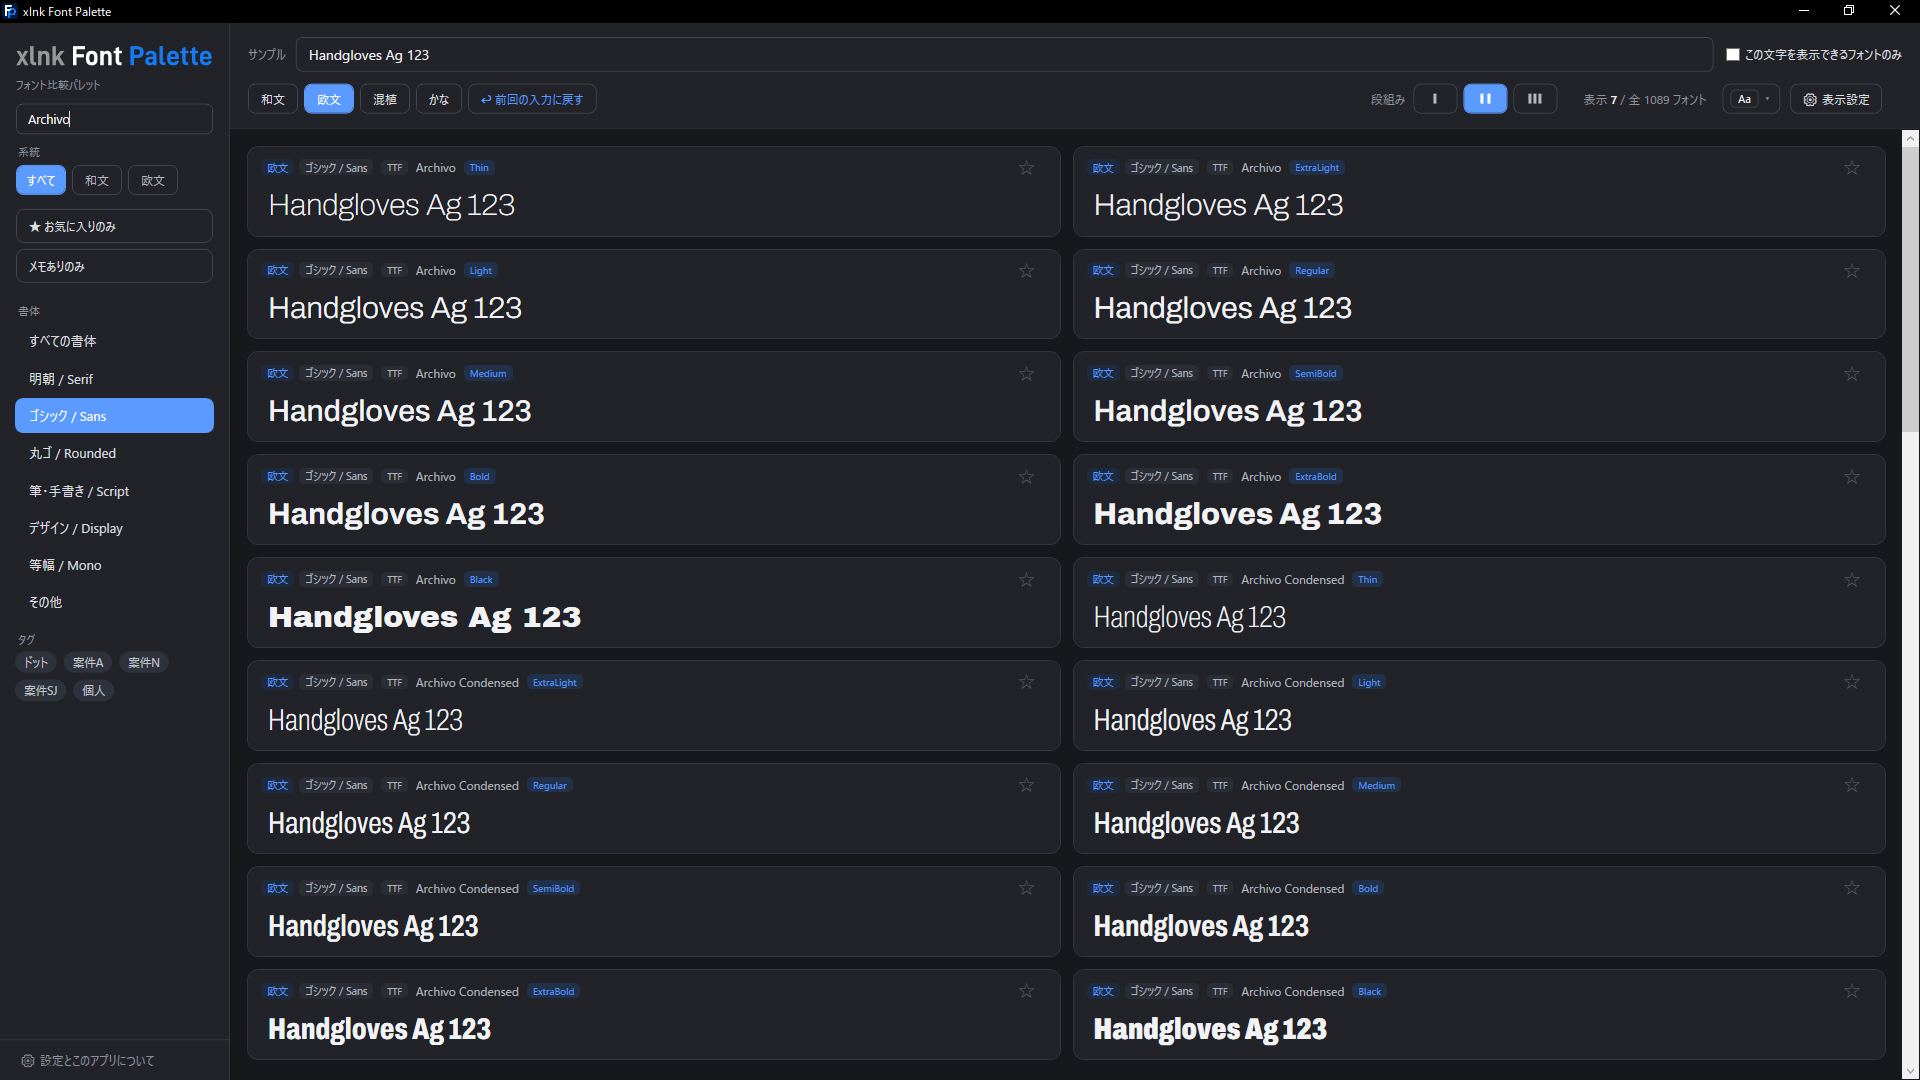Enable the この文字を表示できるフォントのみ checkbox
1920x1080 pixels.
pyautogui.click(x=1733, y=55)
